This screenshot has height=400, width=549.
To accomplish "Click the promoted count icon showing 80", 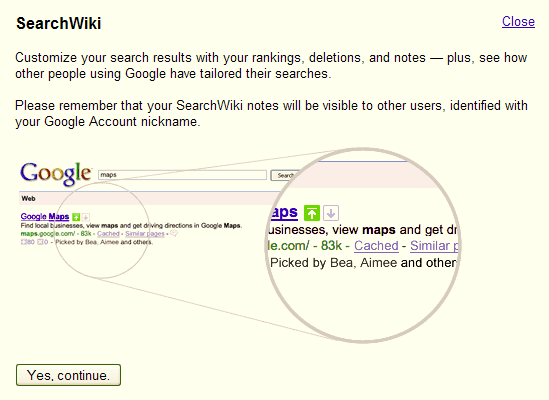I will (x=28, y=242).
